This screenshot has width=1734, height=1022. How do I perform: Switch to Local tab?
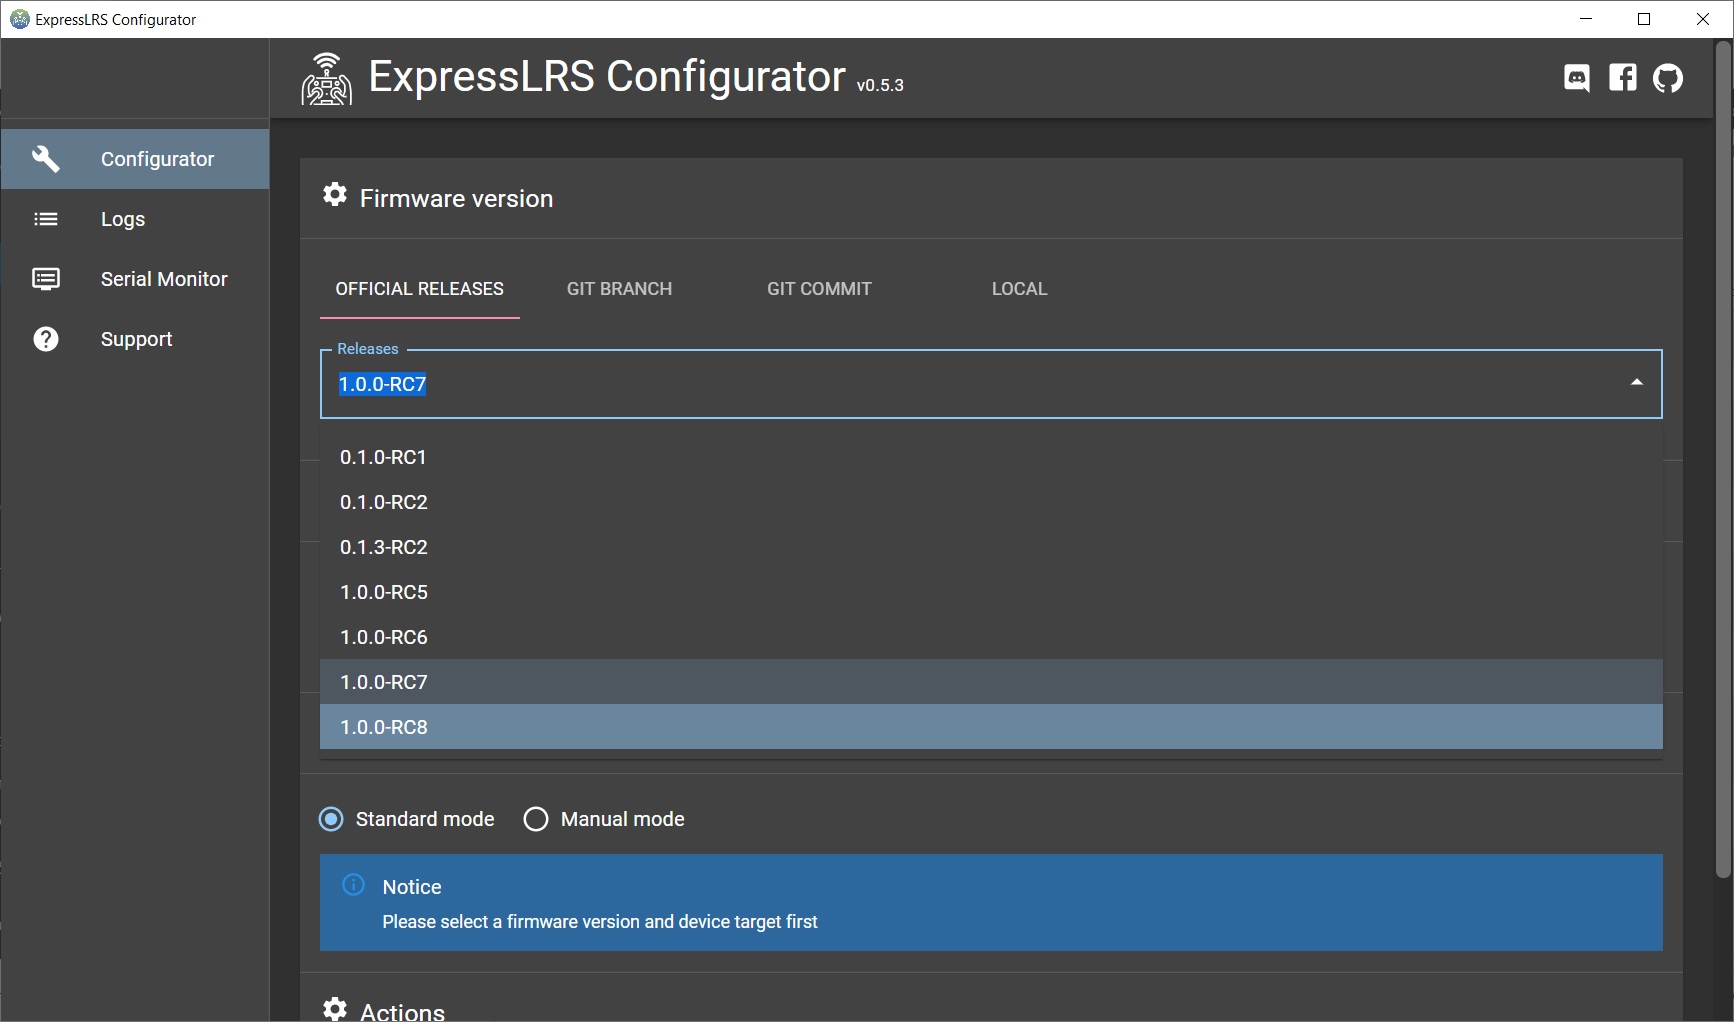(1020, 289)
